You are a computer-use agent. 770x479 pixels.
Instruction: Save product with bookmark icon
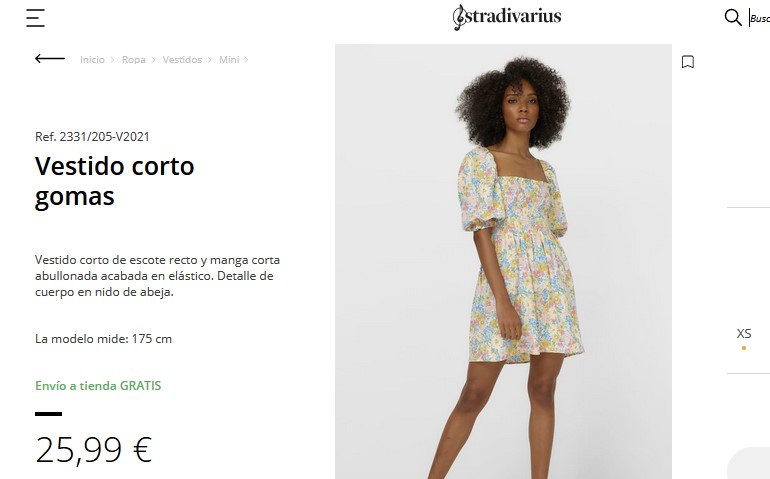pos(688,62)
